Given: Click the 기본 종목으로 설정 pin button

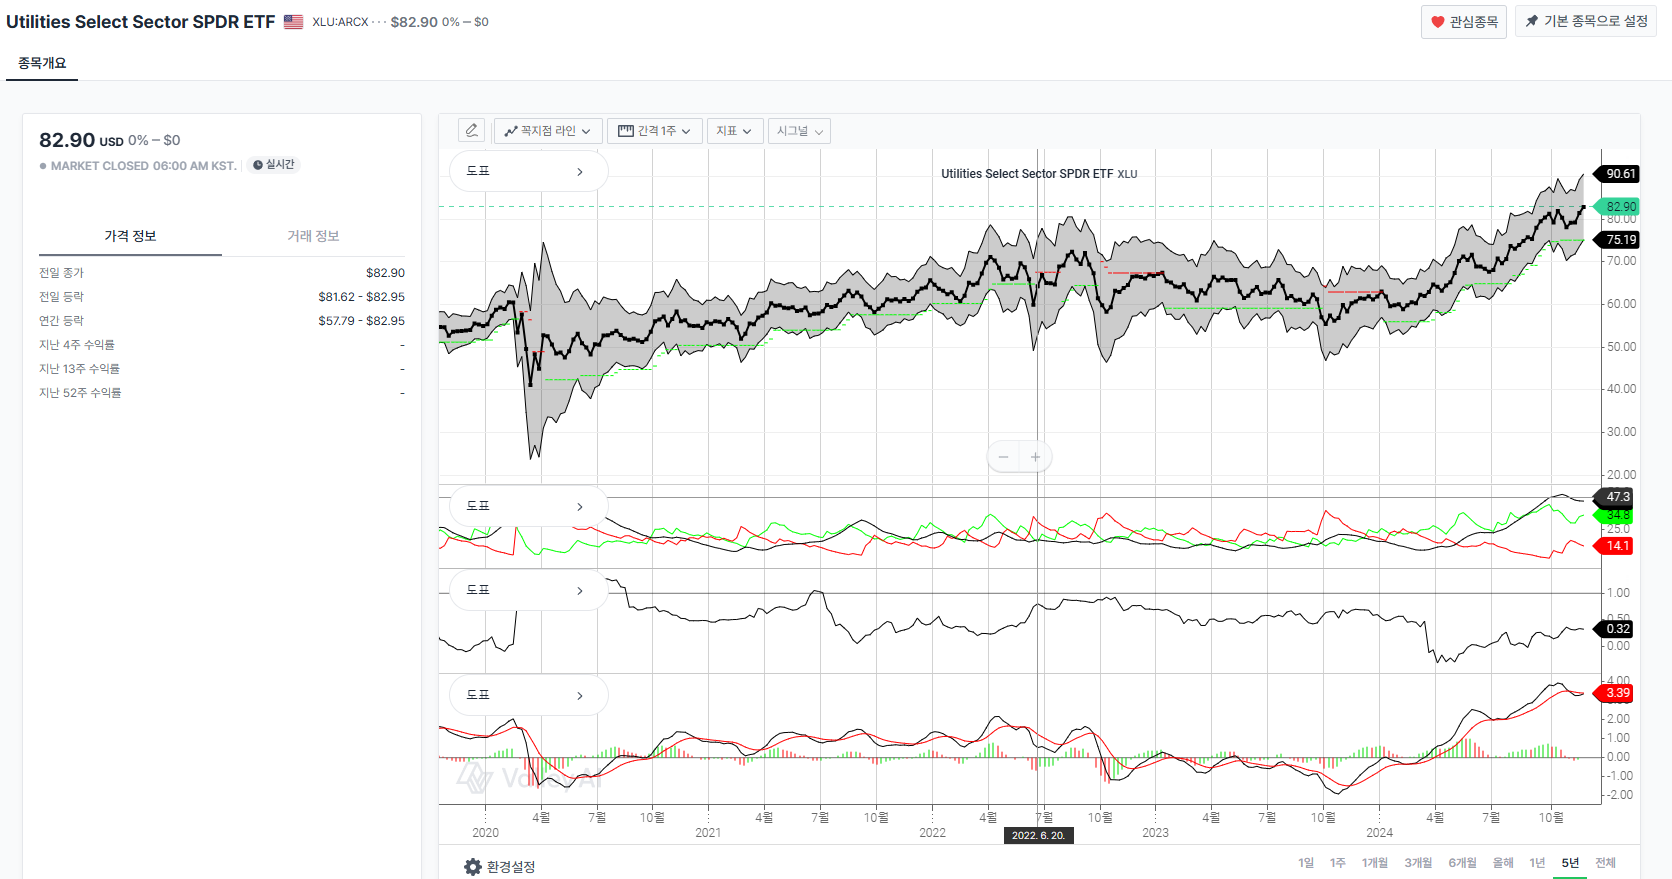Looking at the screenshot, I should click(1586, 21).
